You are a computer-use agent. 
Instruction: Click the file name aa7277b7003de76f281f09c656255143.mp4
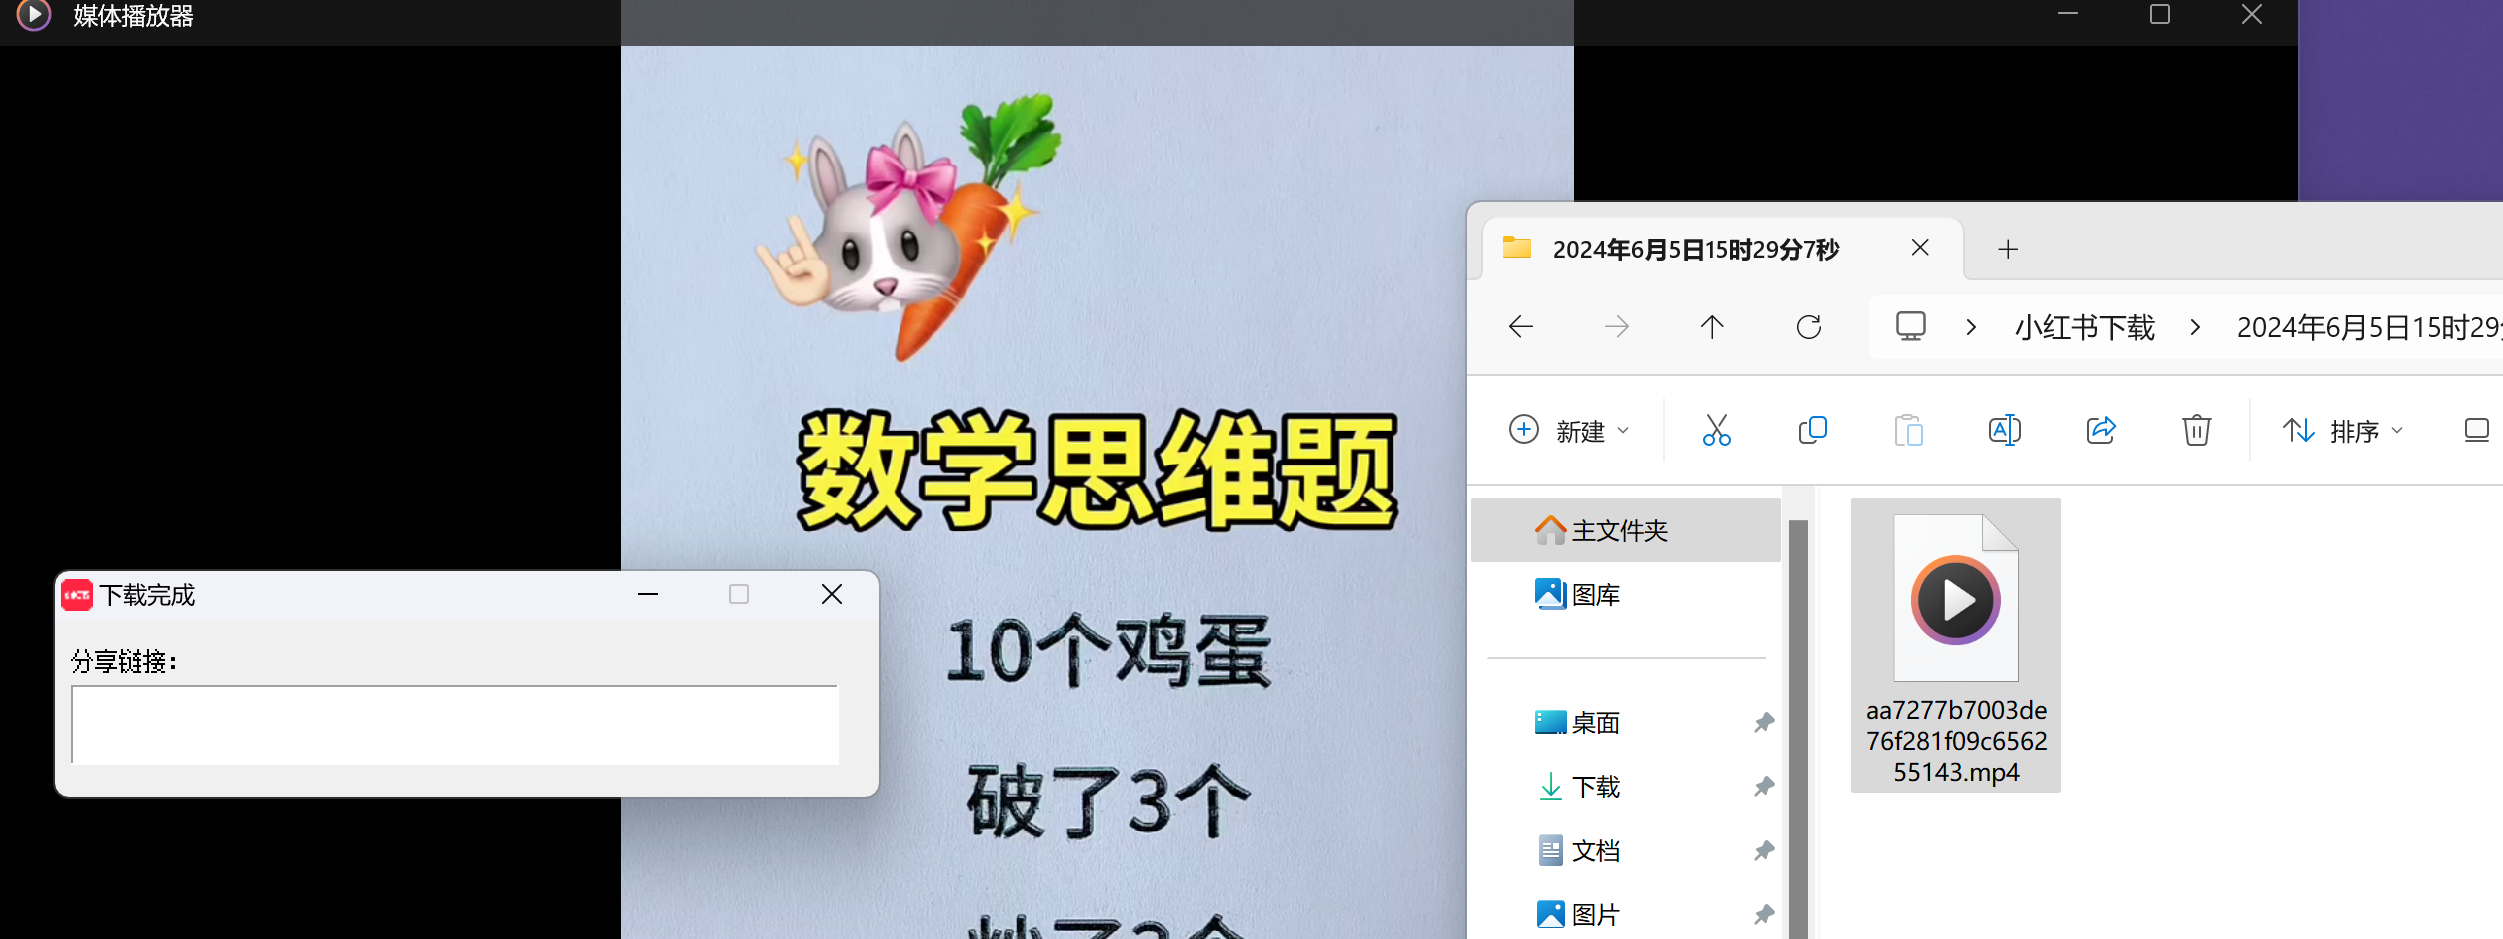point(1956,741)
